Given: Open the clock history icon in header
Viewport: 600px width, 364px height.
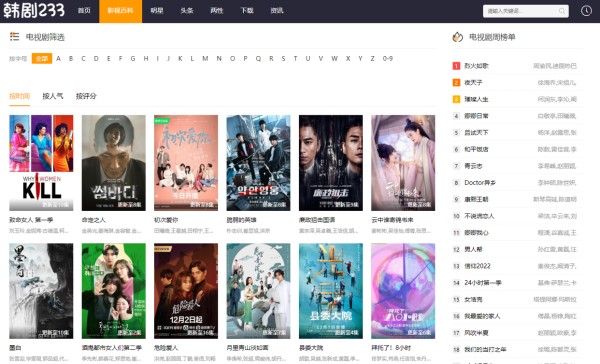Looking at the screenshot, I should tap(586, 11).
